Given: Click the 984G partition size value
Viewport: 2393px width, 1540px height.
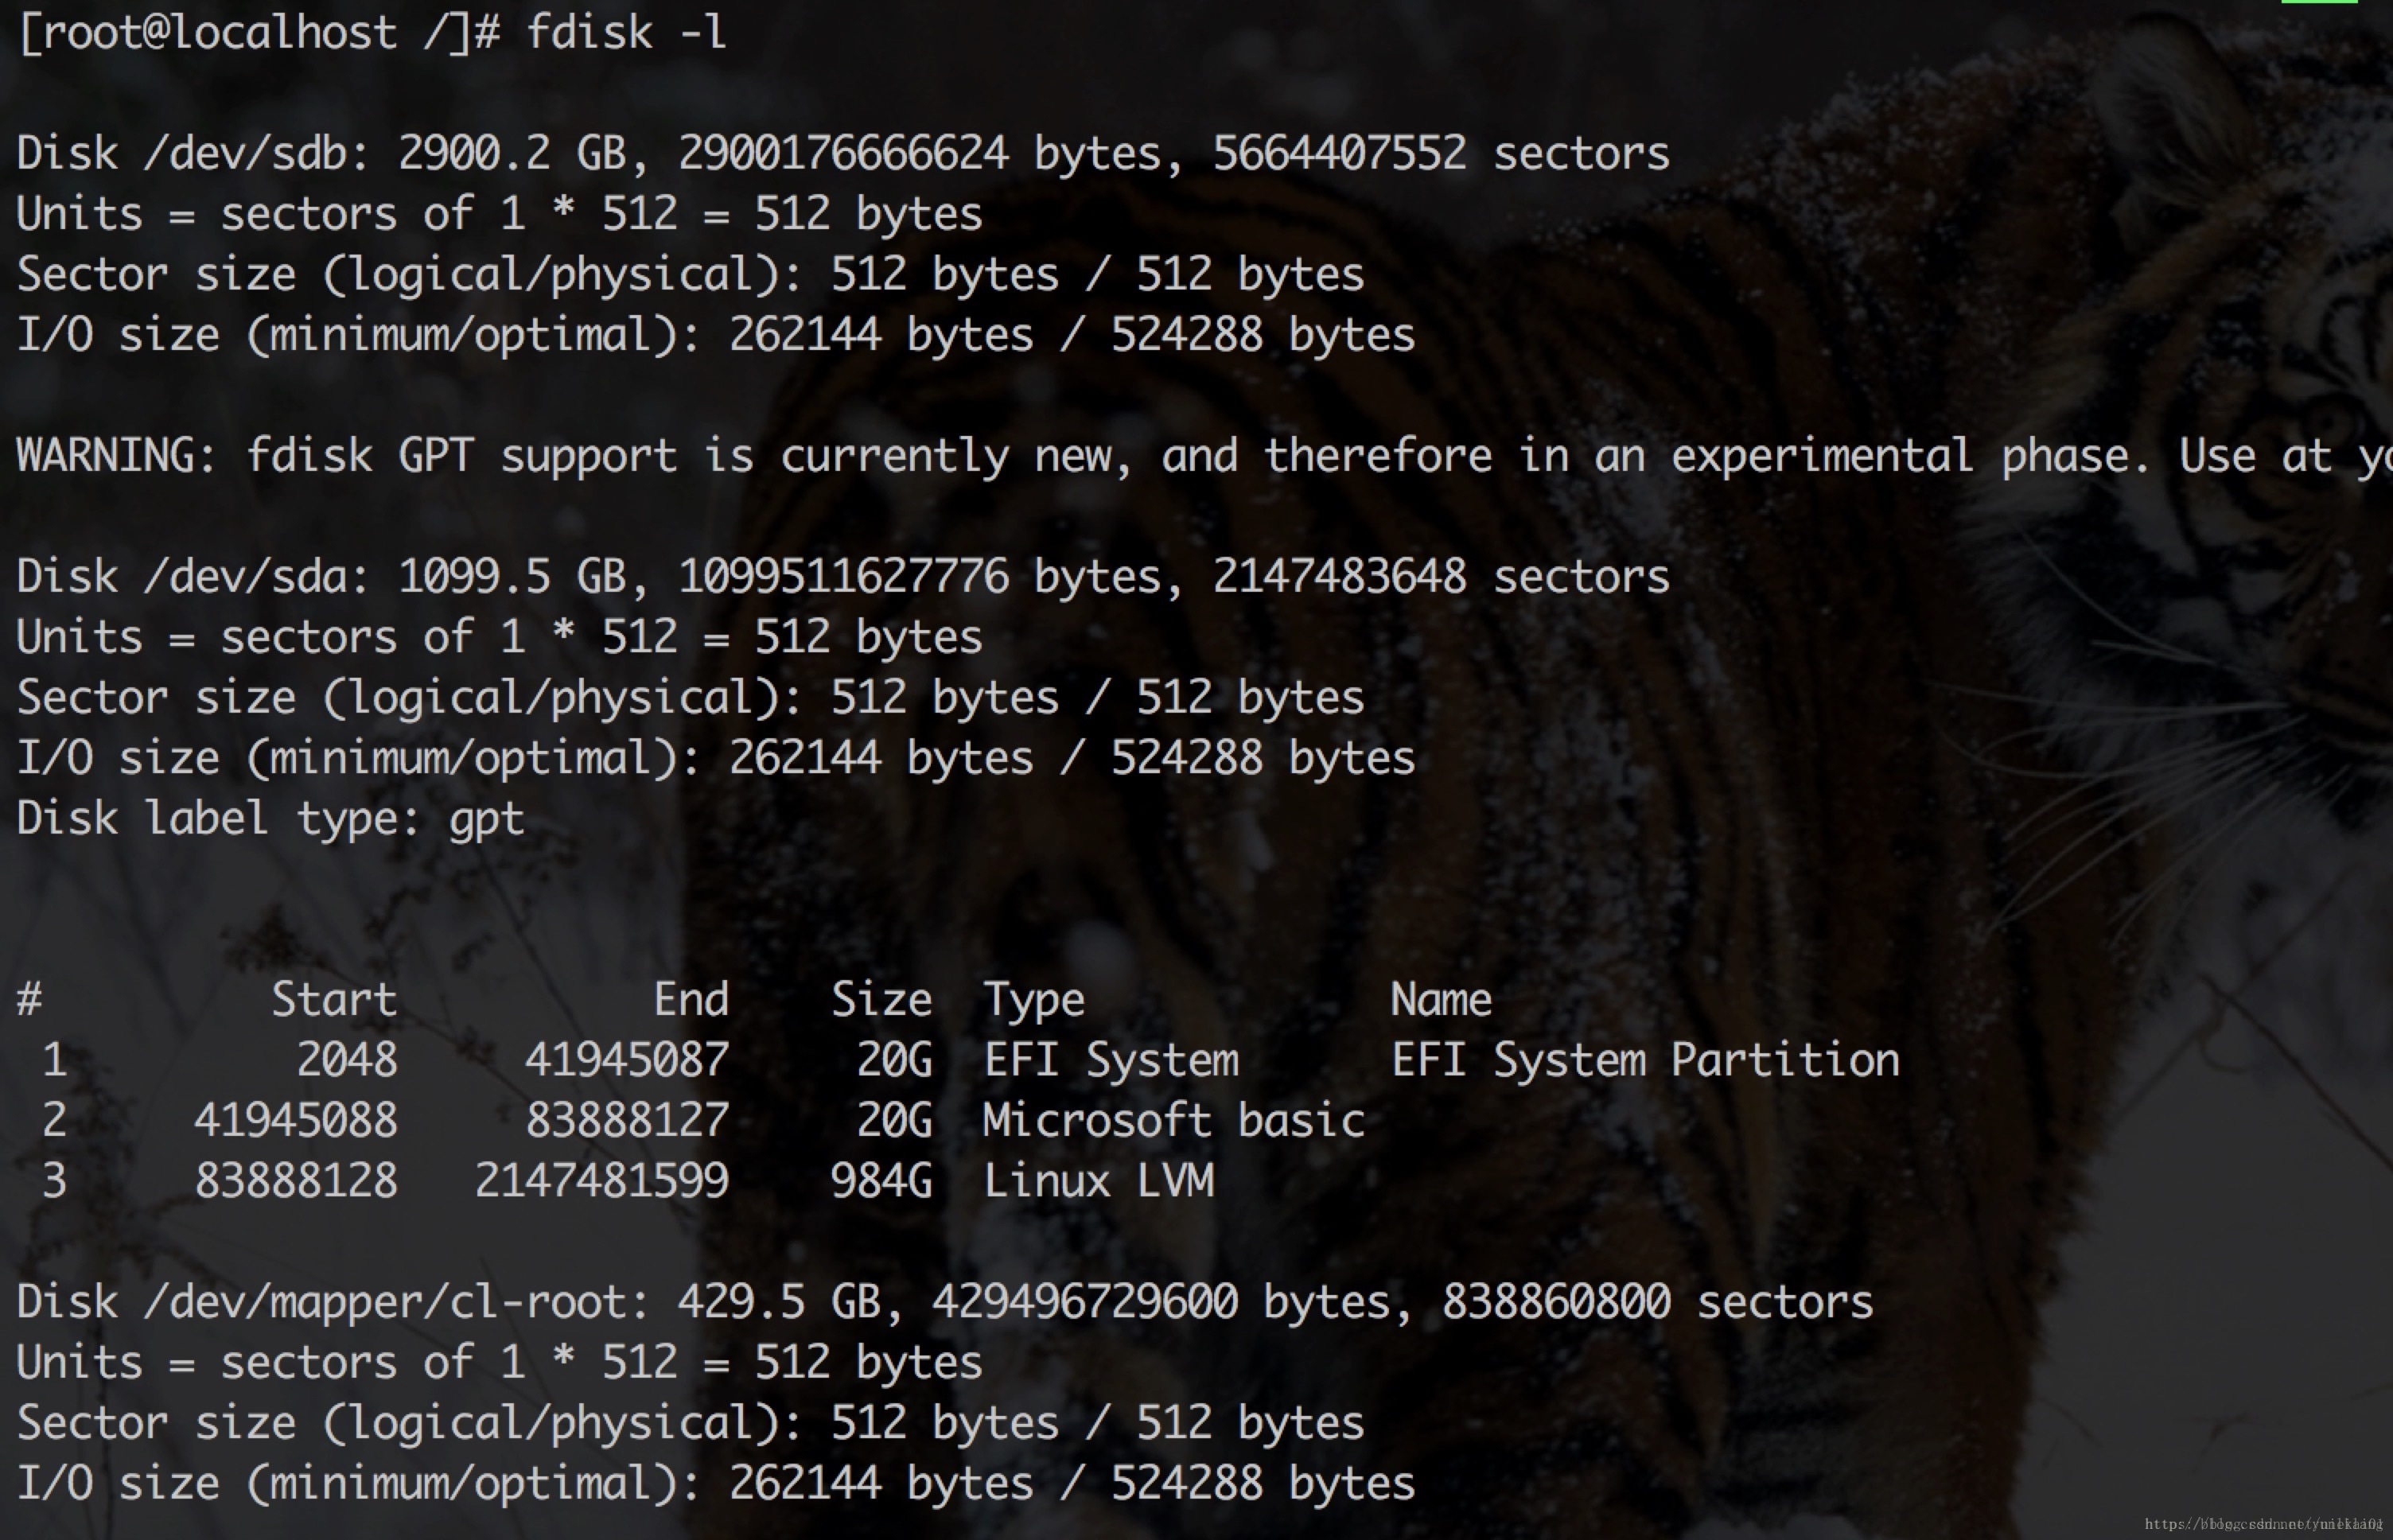Looking at the screenshot, I should (882, 1181).
